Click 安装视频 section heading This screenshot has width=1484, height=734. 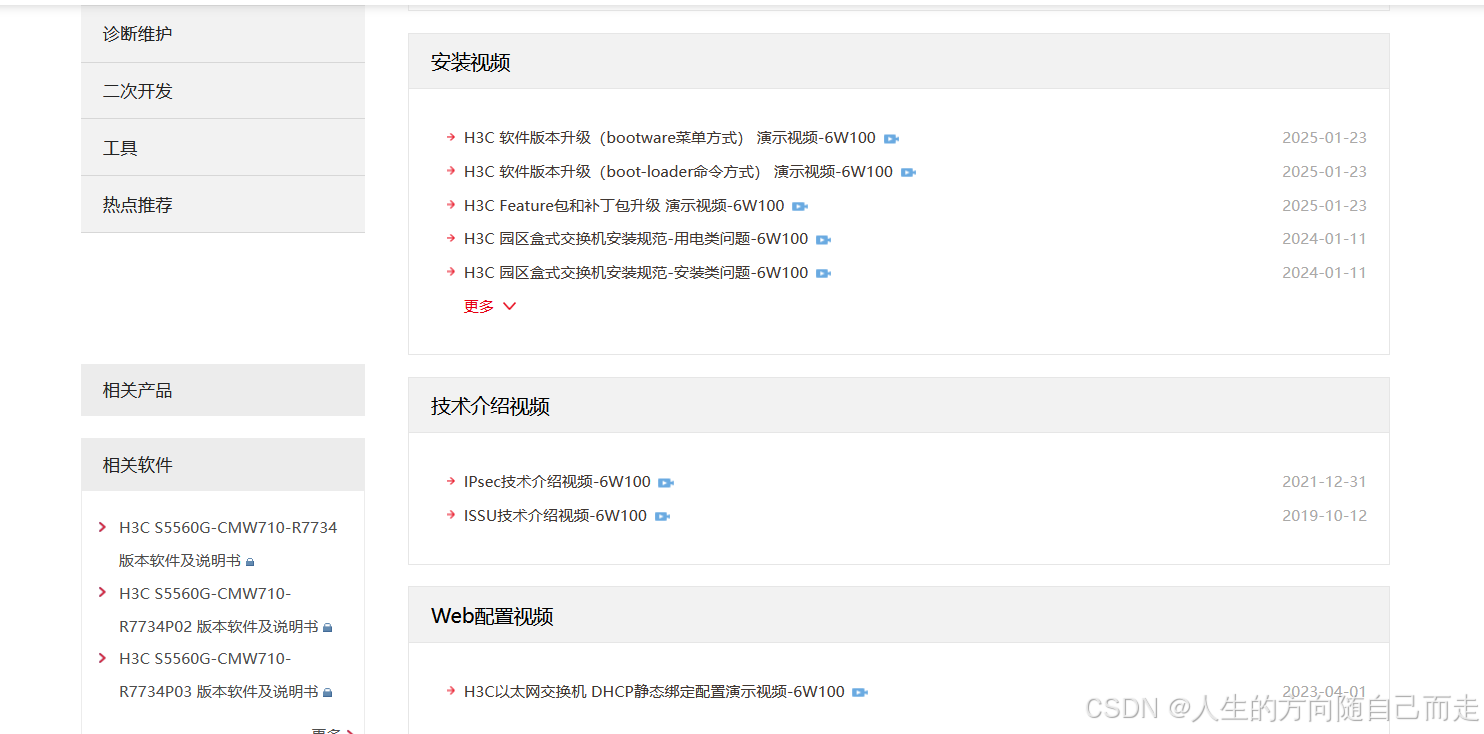coord(471,62)
